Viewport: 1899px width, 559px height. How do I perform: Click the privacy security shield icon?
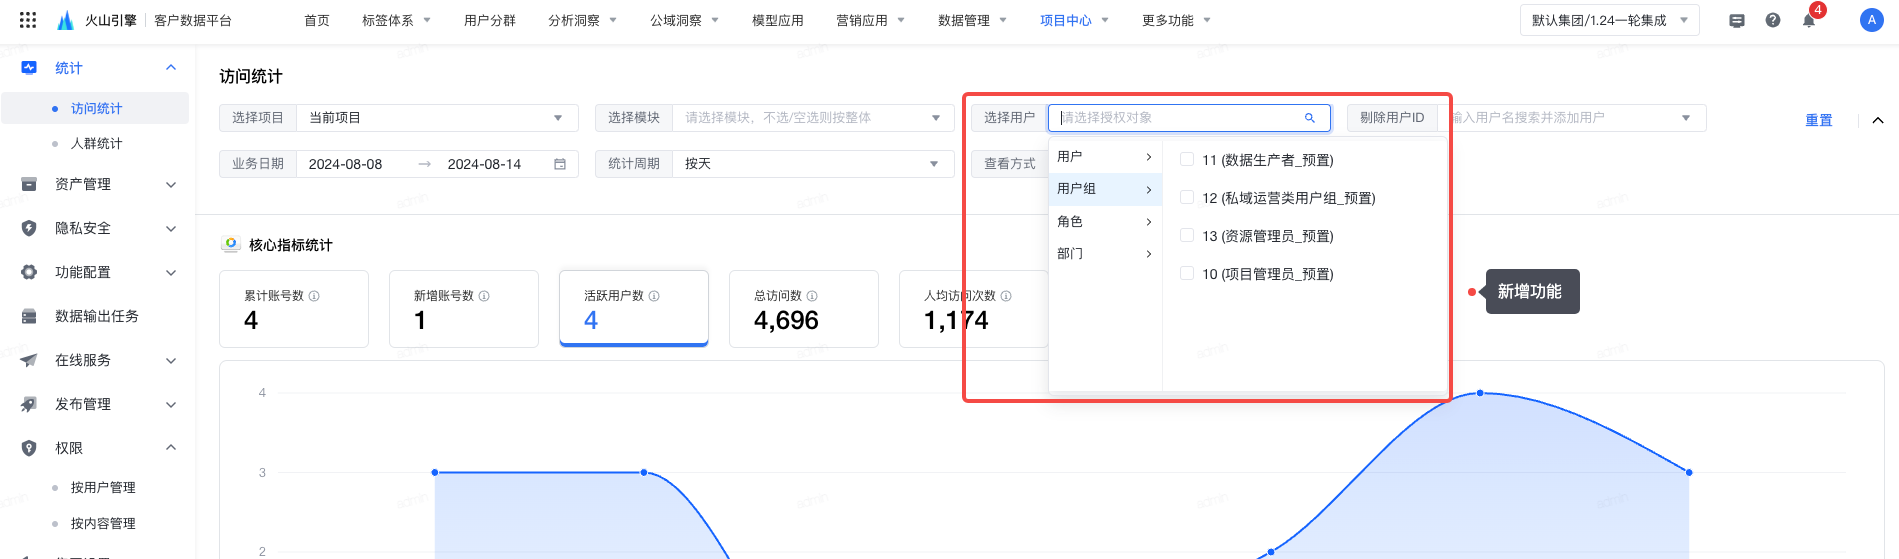click(x=29, y=228)
